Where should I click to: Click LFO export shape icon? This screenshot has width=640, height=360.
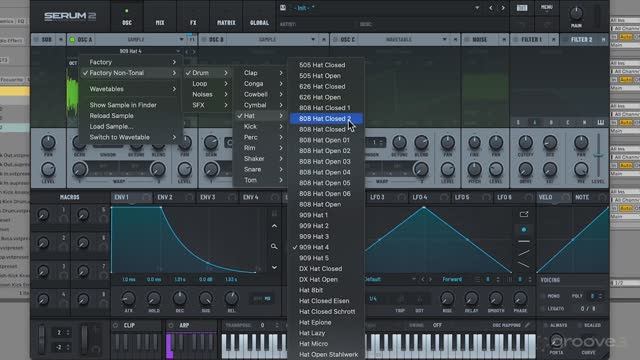(524, 214)
